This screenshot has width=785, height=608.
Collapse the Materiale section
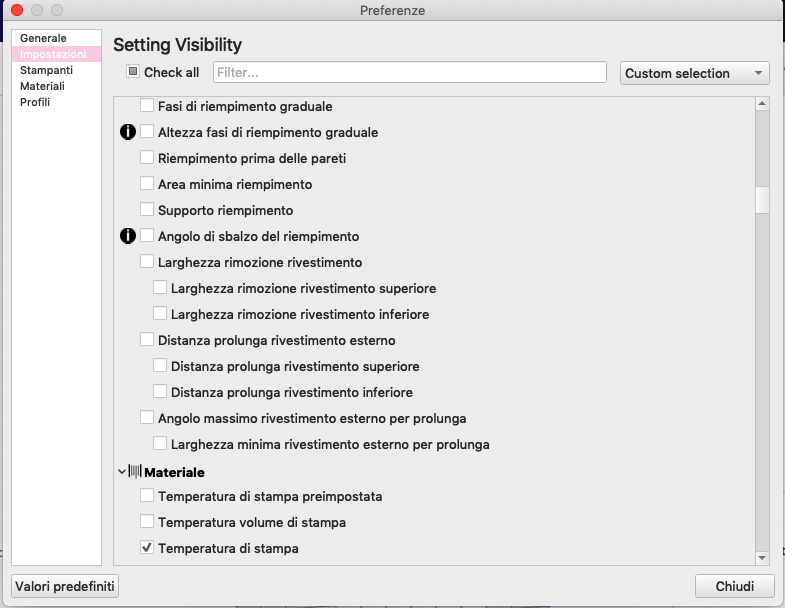click(121, 471)
